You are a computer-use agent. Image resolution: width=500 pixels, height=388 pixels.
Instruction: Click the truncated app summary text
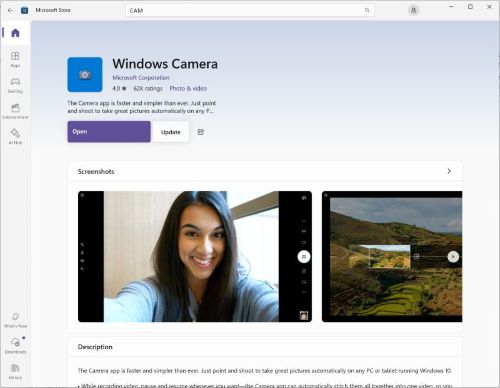[142, 107]
